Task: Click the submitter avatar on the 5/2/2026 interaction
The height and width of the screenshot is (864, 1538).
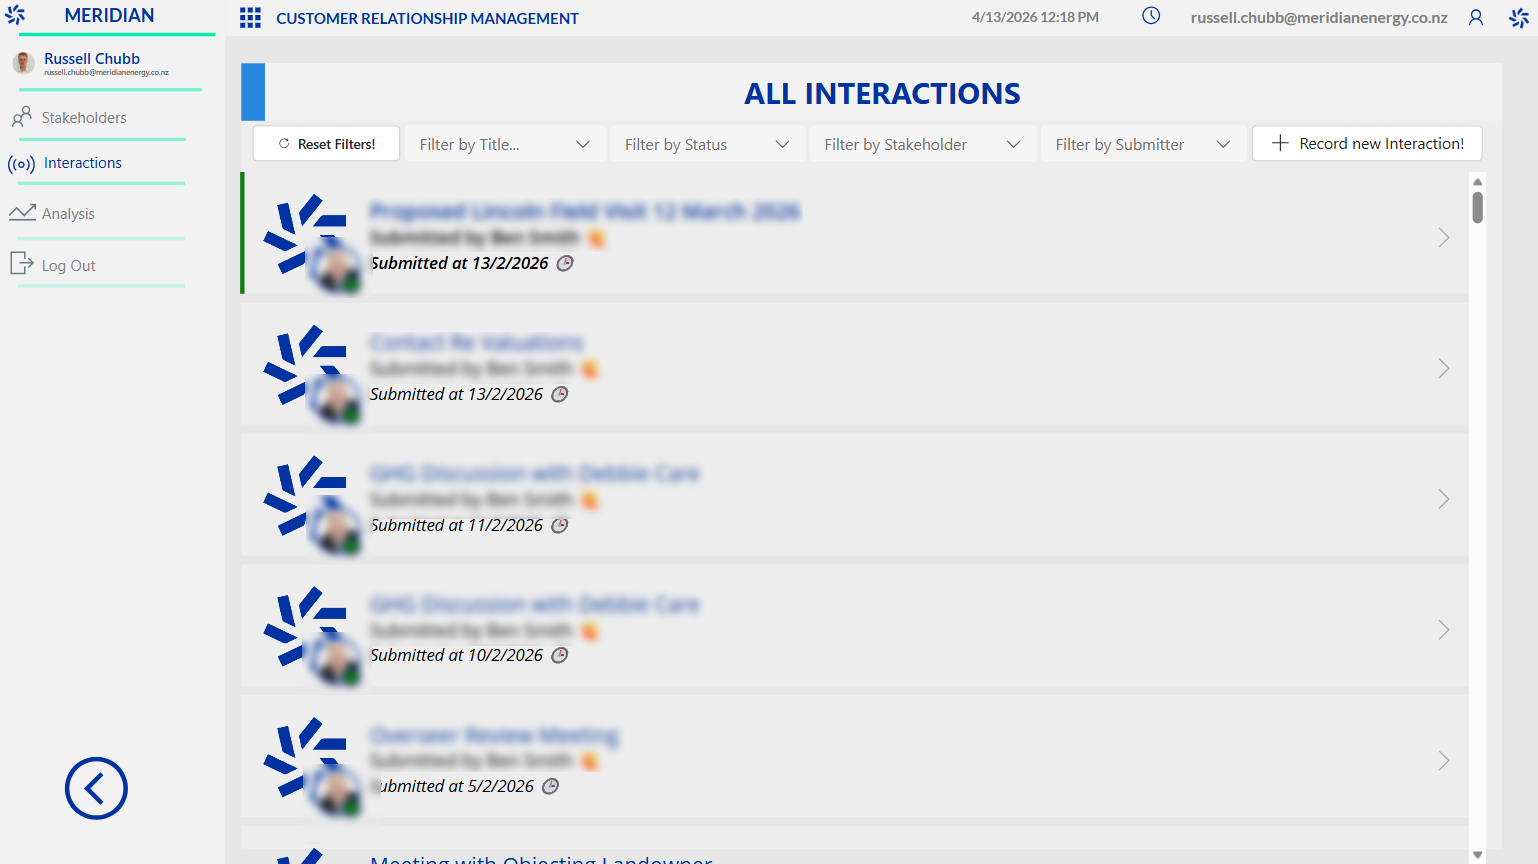Action: [335, 792]
